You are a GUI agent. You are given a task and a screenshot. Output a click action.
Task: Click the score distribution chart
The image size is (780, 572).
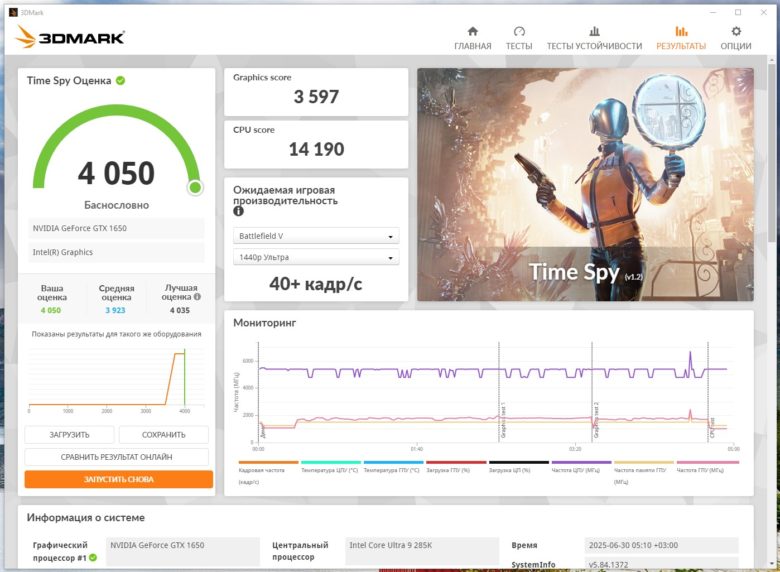116,381
